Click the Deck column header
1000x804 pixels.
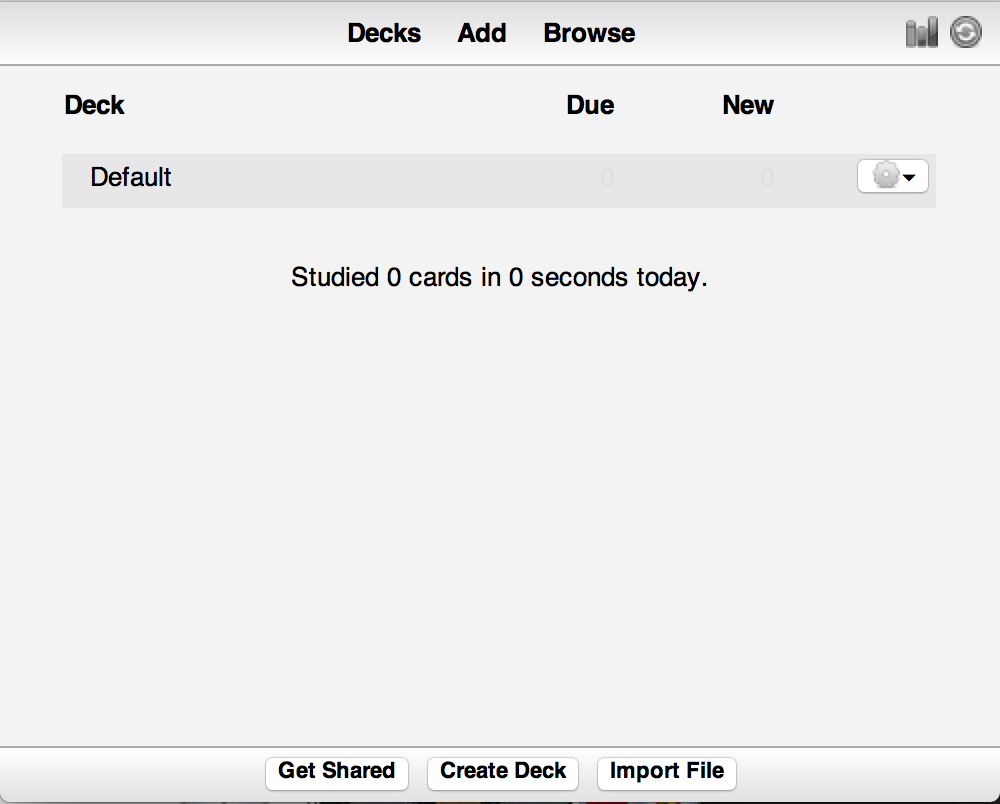click(94, 105)
